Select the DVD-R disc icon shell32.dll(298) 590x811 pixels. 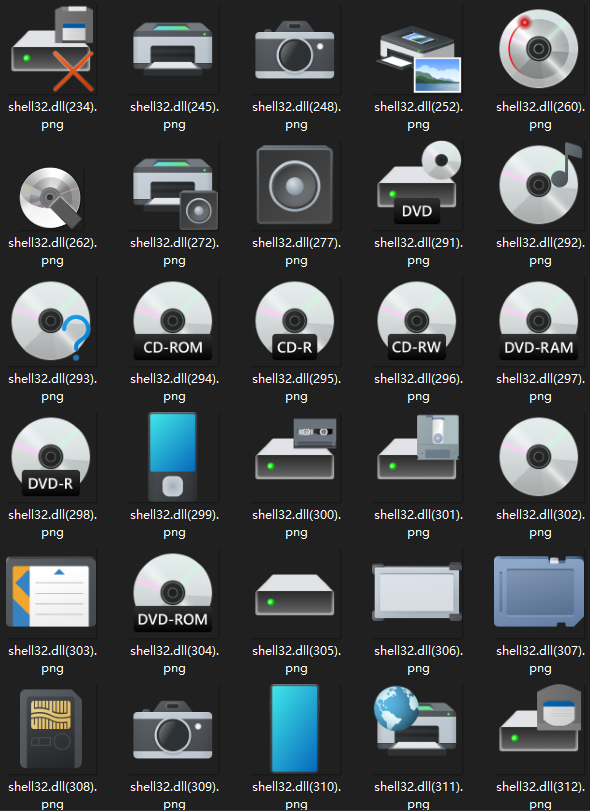51,457
